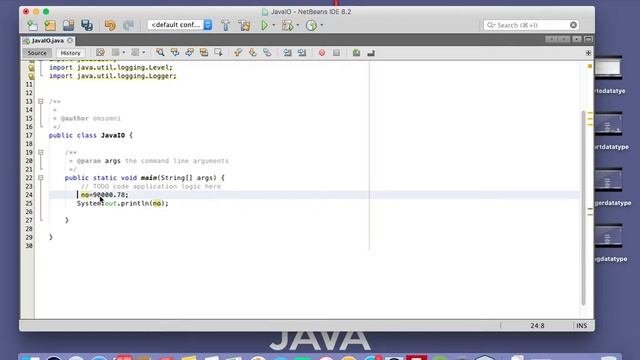Click the hint lightbulb beside the Logger import

[31, 76]
